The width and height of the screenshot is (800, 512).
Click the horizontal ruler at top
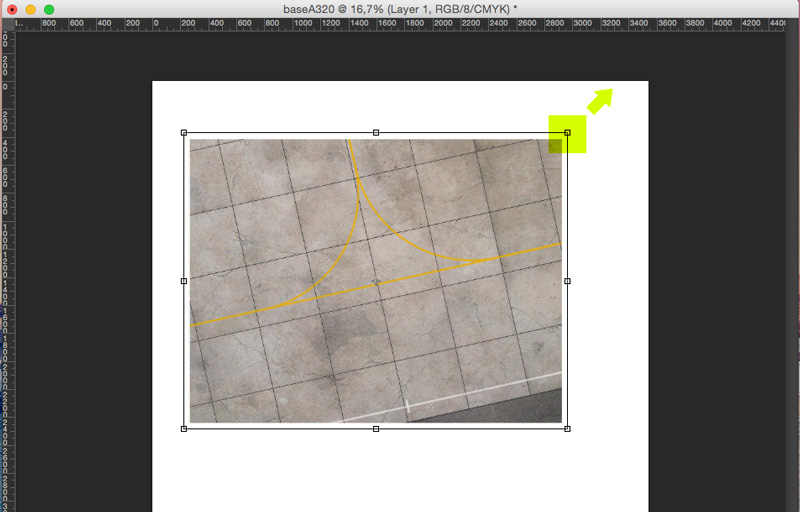point(400,24)
